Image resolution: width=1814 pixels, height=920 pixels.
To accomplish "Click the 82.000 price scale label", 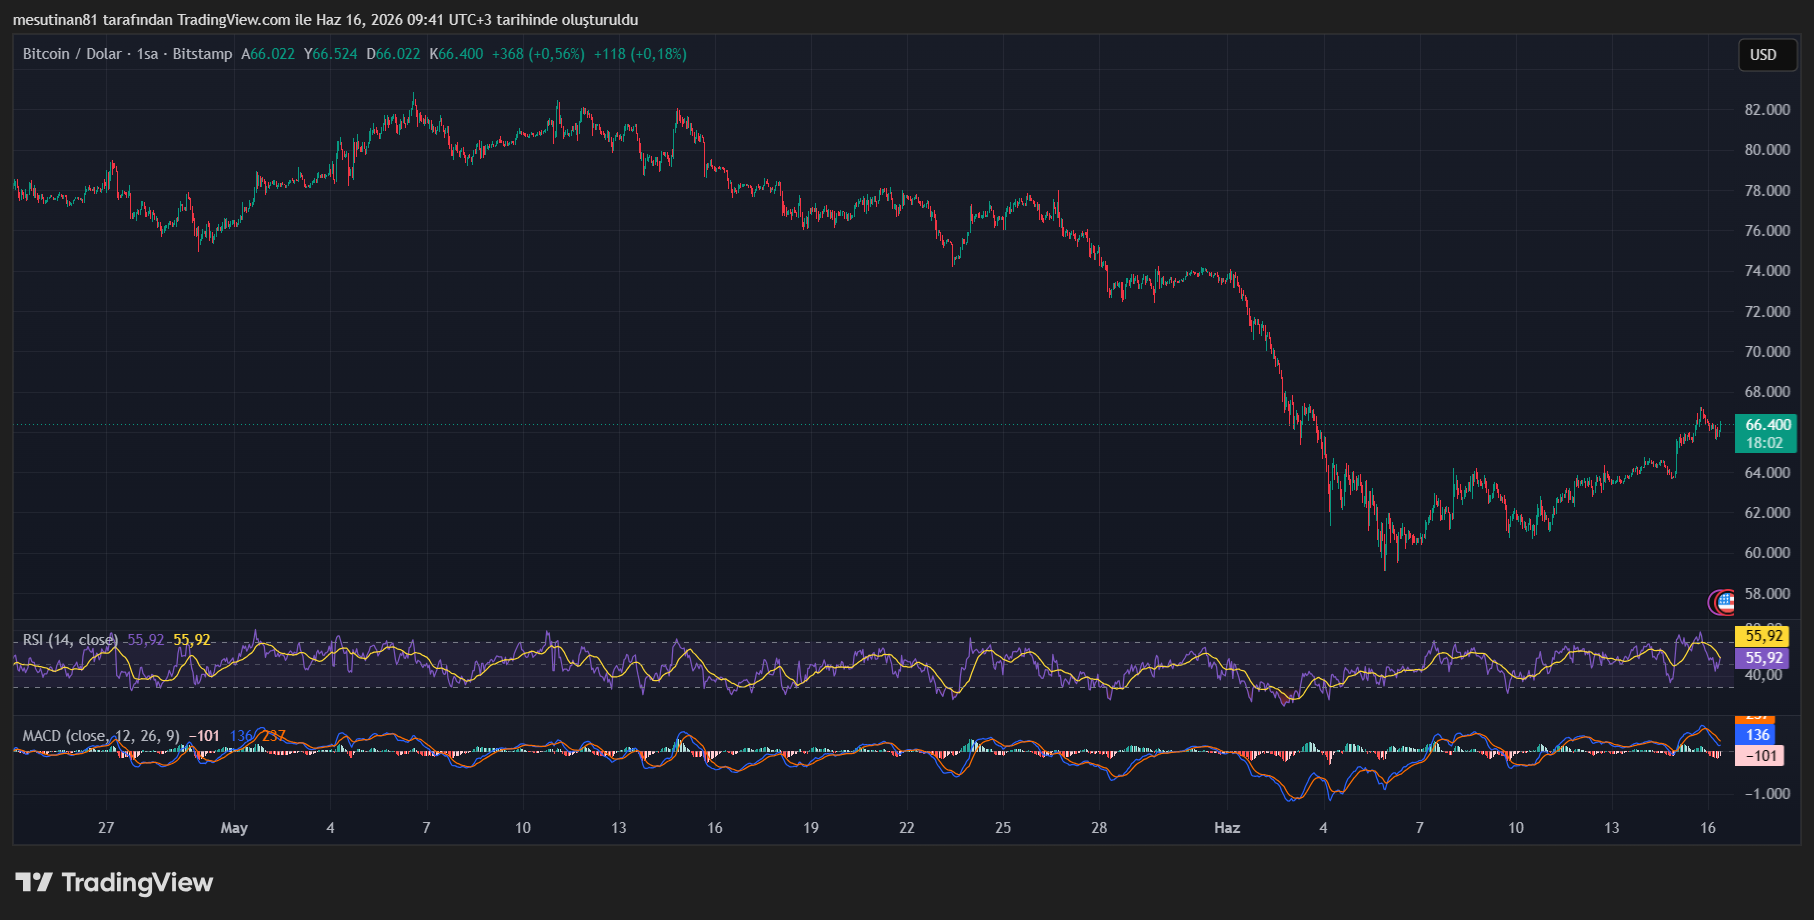I will [1767, 110].
